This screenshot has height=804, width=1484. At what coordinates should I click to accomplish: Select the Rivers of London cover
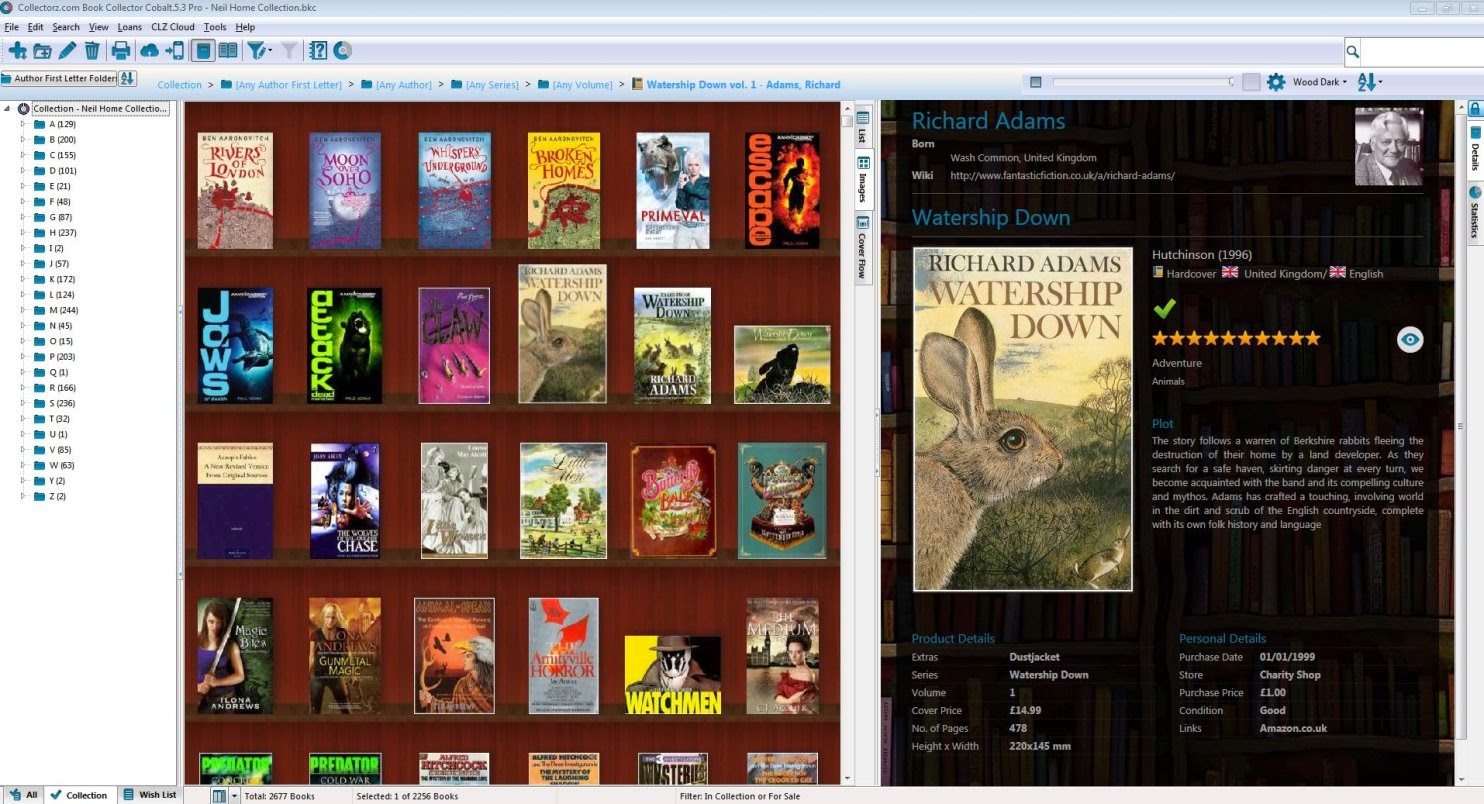[235, 190]
